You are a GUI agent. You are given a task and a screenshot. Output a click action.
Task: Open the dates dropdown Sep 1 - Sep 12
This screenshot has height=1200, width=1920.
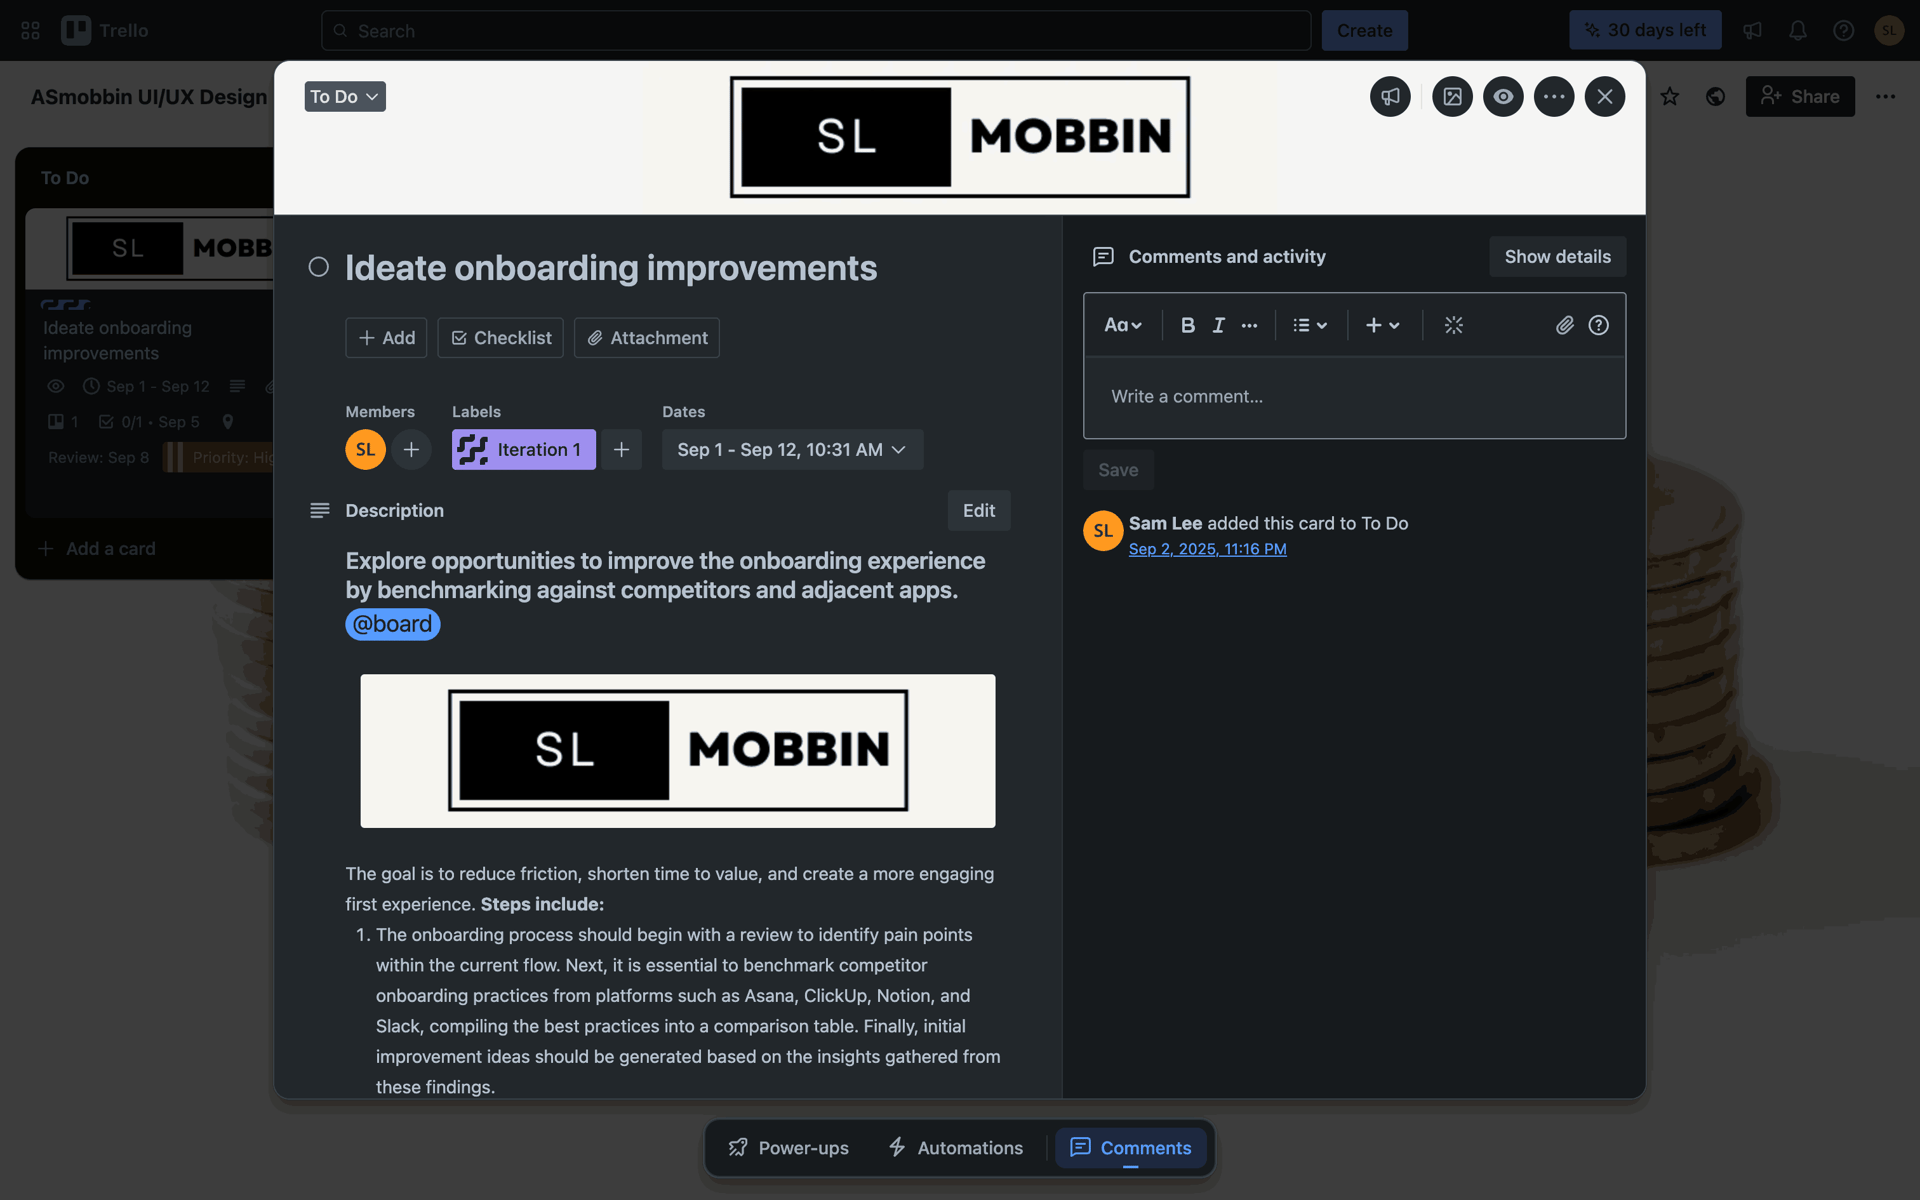[792, 450]
